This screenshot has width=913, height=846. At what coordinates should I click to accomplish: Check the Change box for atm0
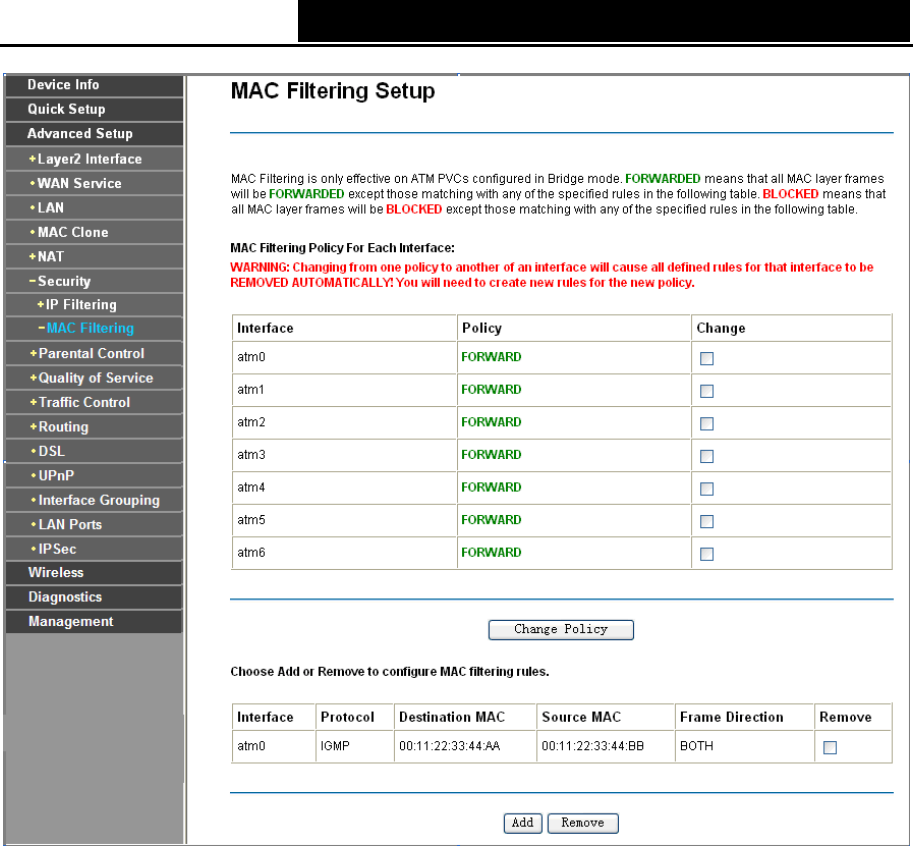tap(707, 358)
